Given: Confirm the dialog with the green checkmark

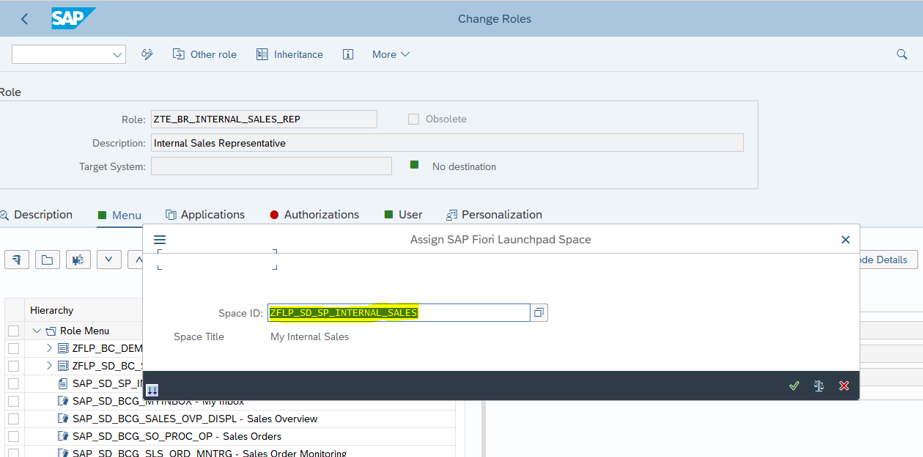Looking at the screenshot, I should [x=794, y=386].
